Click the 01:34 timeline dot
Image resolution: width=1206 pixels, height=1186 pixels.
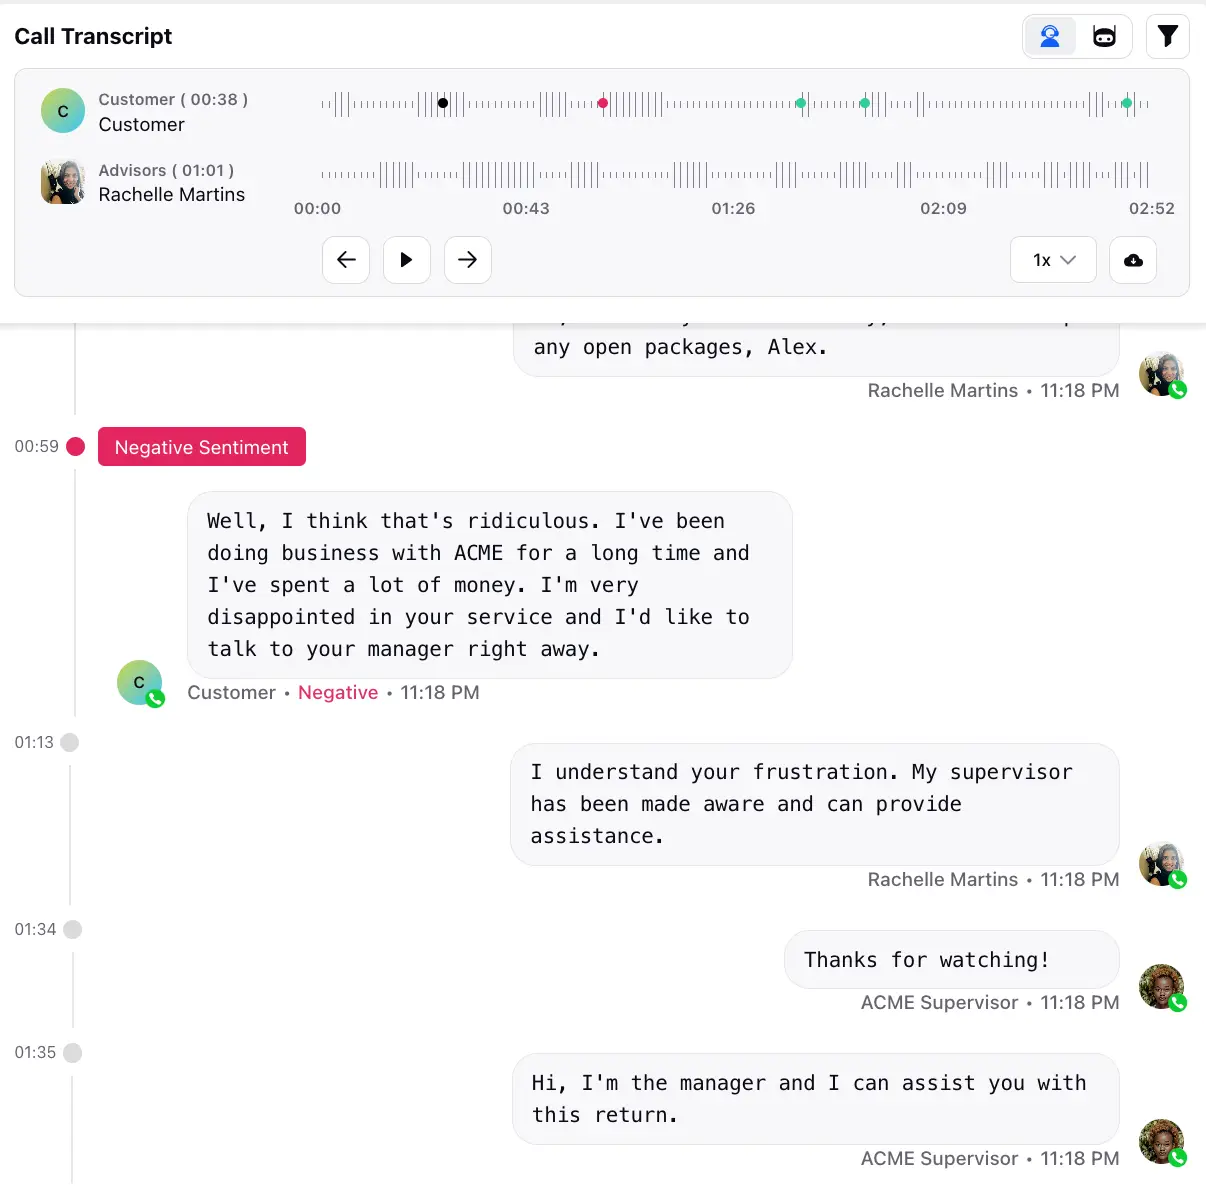point(73,929)
